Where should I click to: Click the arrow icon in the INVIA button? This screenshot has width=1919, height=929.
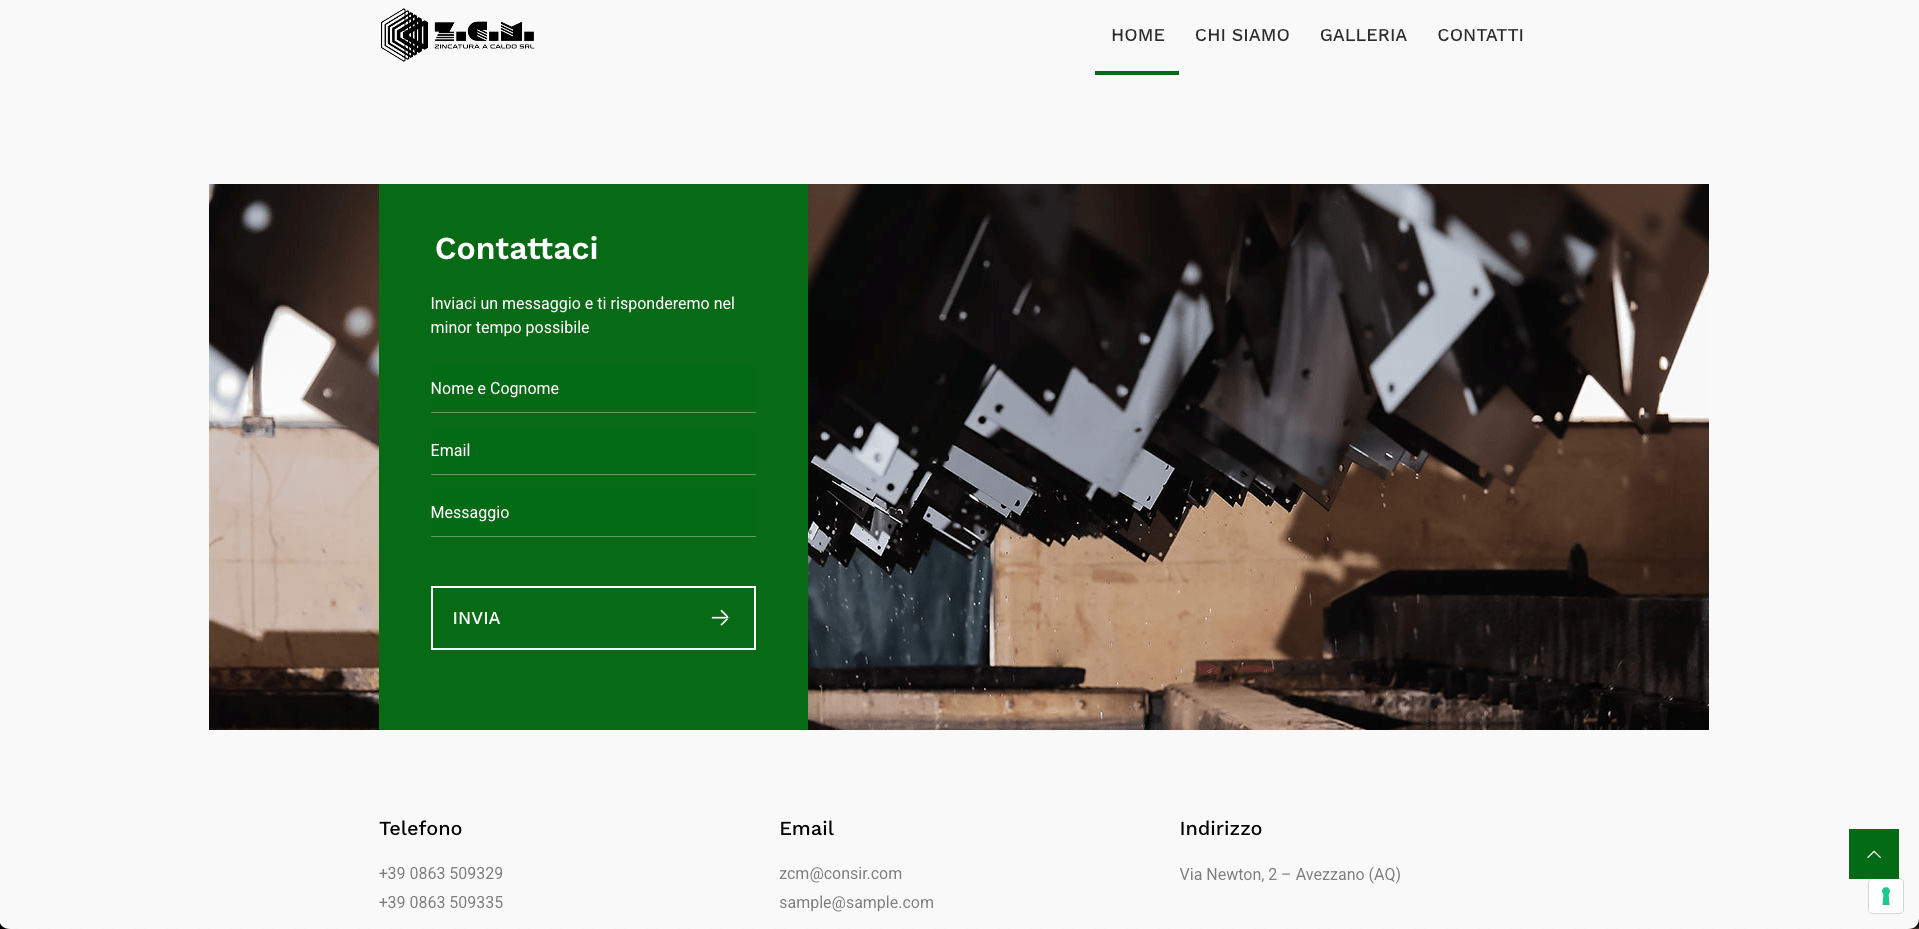[x=720, y=618]
